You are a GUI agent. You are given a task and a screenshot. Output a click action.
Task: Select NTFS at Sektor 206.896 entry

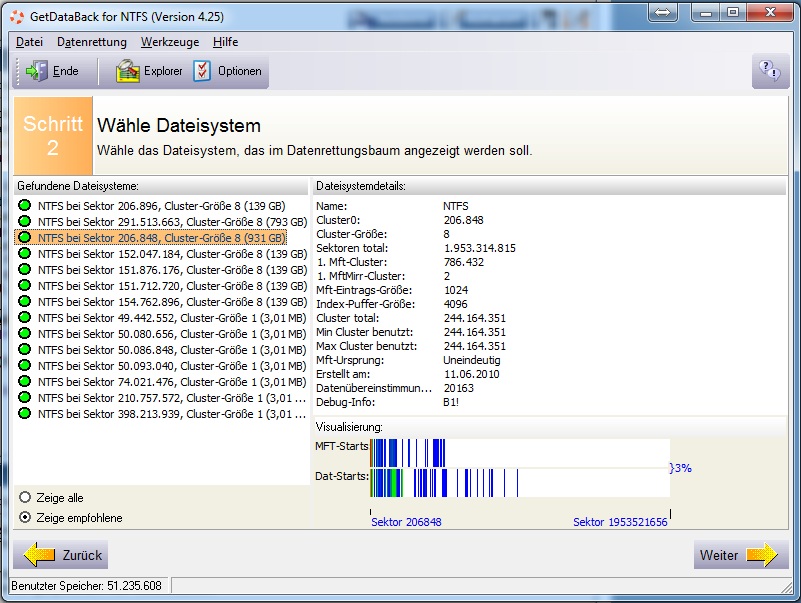tap(161, 206)
